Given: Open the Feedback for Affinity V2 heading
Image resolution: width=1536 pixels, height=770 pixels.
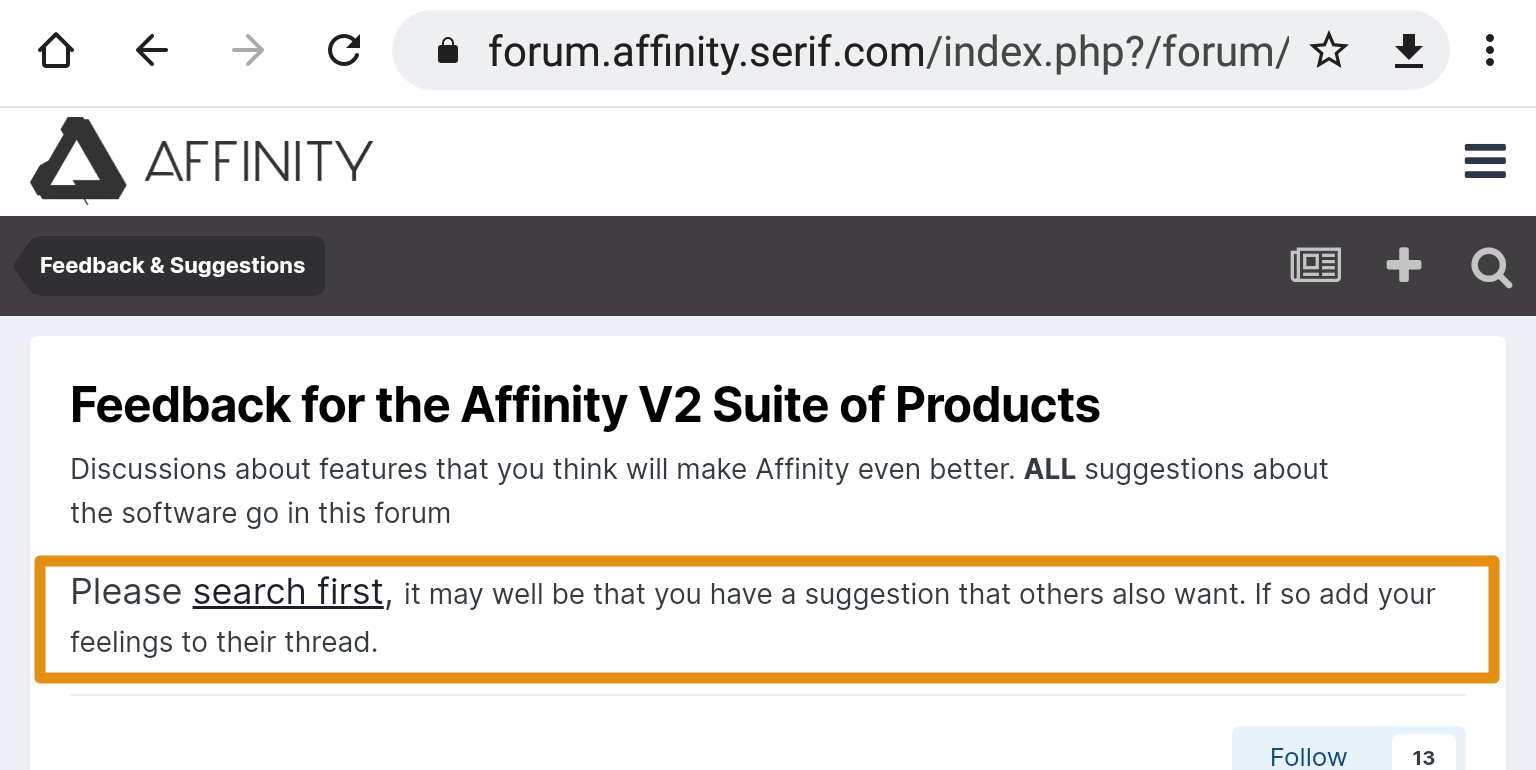Looking at the screenshot, I should (585, 404).
